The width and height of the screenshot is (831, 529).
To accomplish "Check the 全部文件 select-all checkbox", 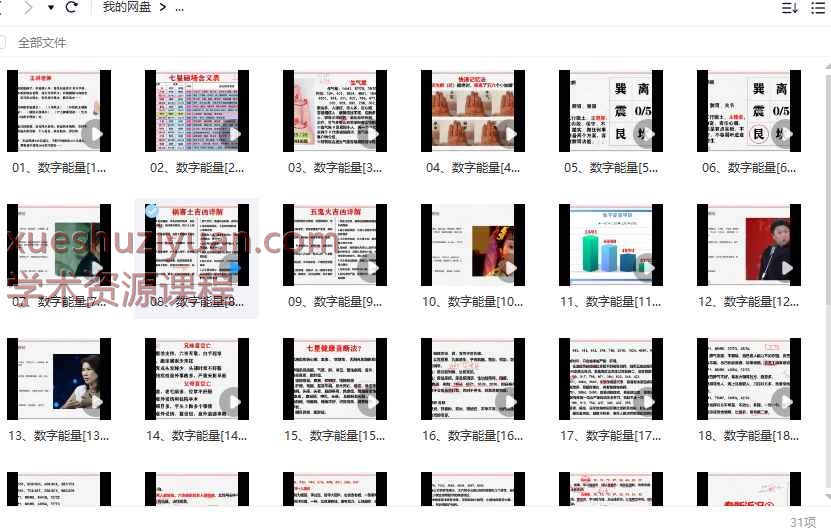I will pyautogui.click(x=3, y=43).
